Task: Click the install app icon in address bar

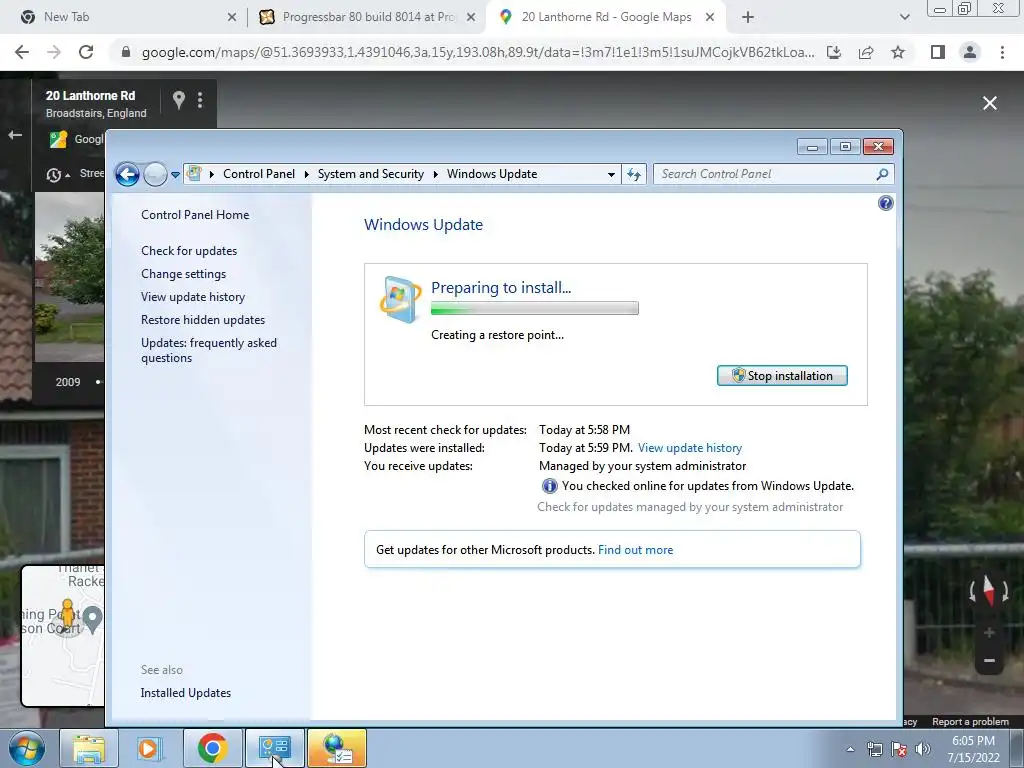Action: (x=834, y=52)
